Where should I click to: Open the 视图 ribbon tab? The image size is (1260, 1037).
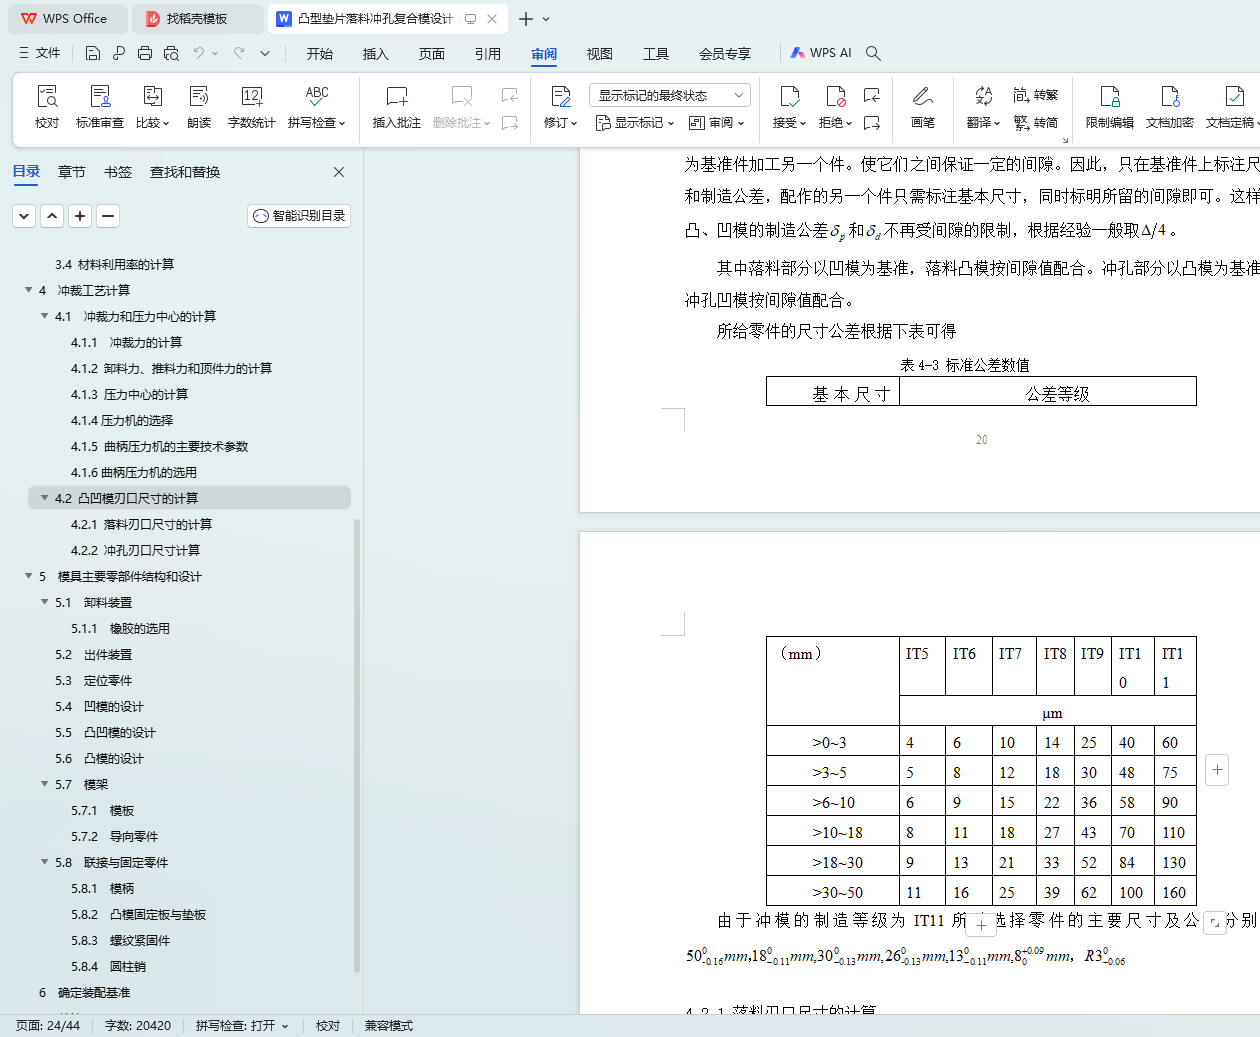(600, 53)
